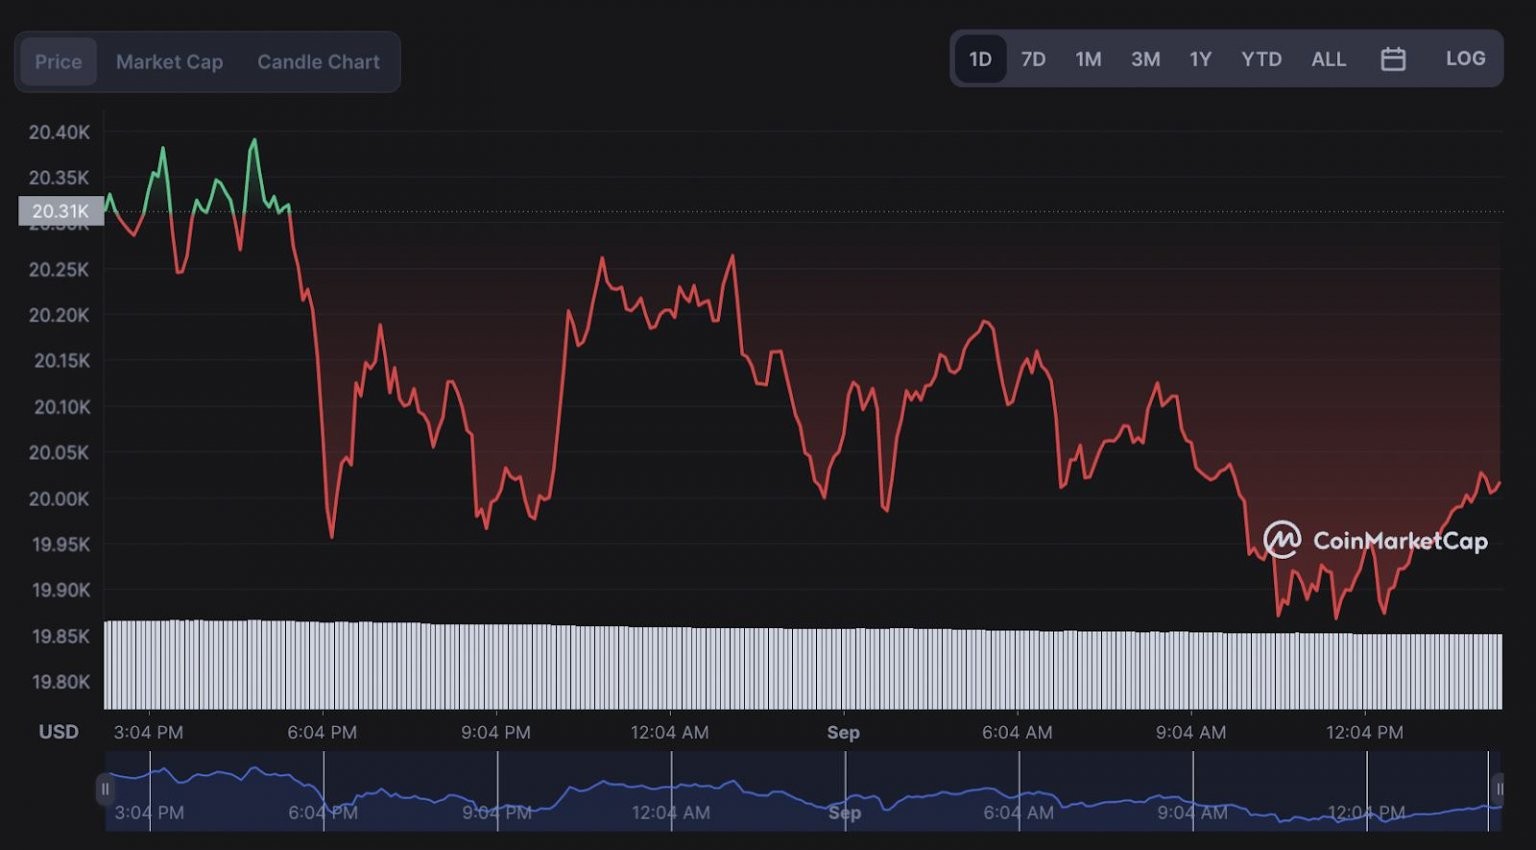Screen dimensions: 1536x850
Task: Choose the 1M time range
Action: tap(1088, 60)
